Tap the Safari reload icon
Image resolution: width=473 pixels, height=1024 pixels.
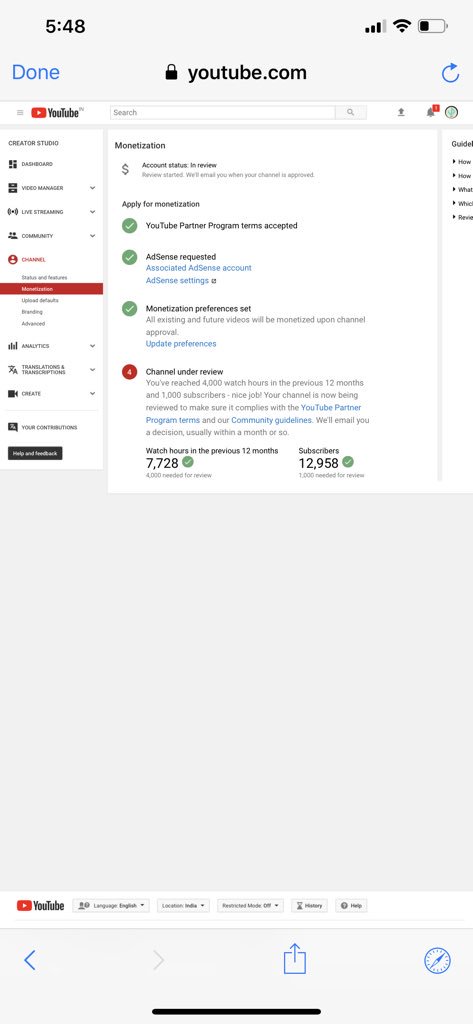coord(450,72)
